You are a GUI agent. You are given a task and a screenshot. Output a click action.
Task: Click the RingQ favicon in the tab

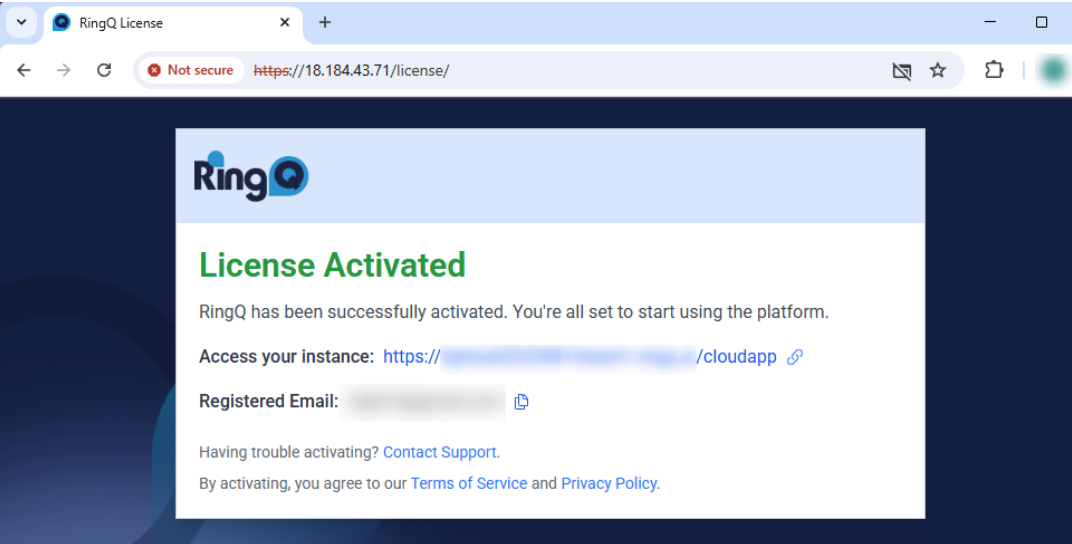62,23
